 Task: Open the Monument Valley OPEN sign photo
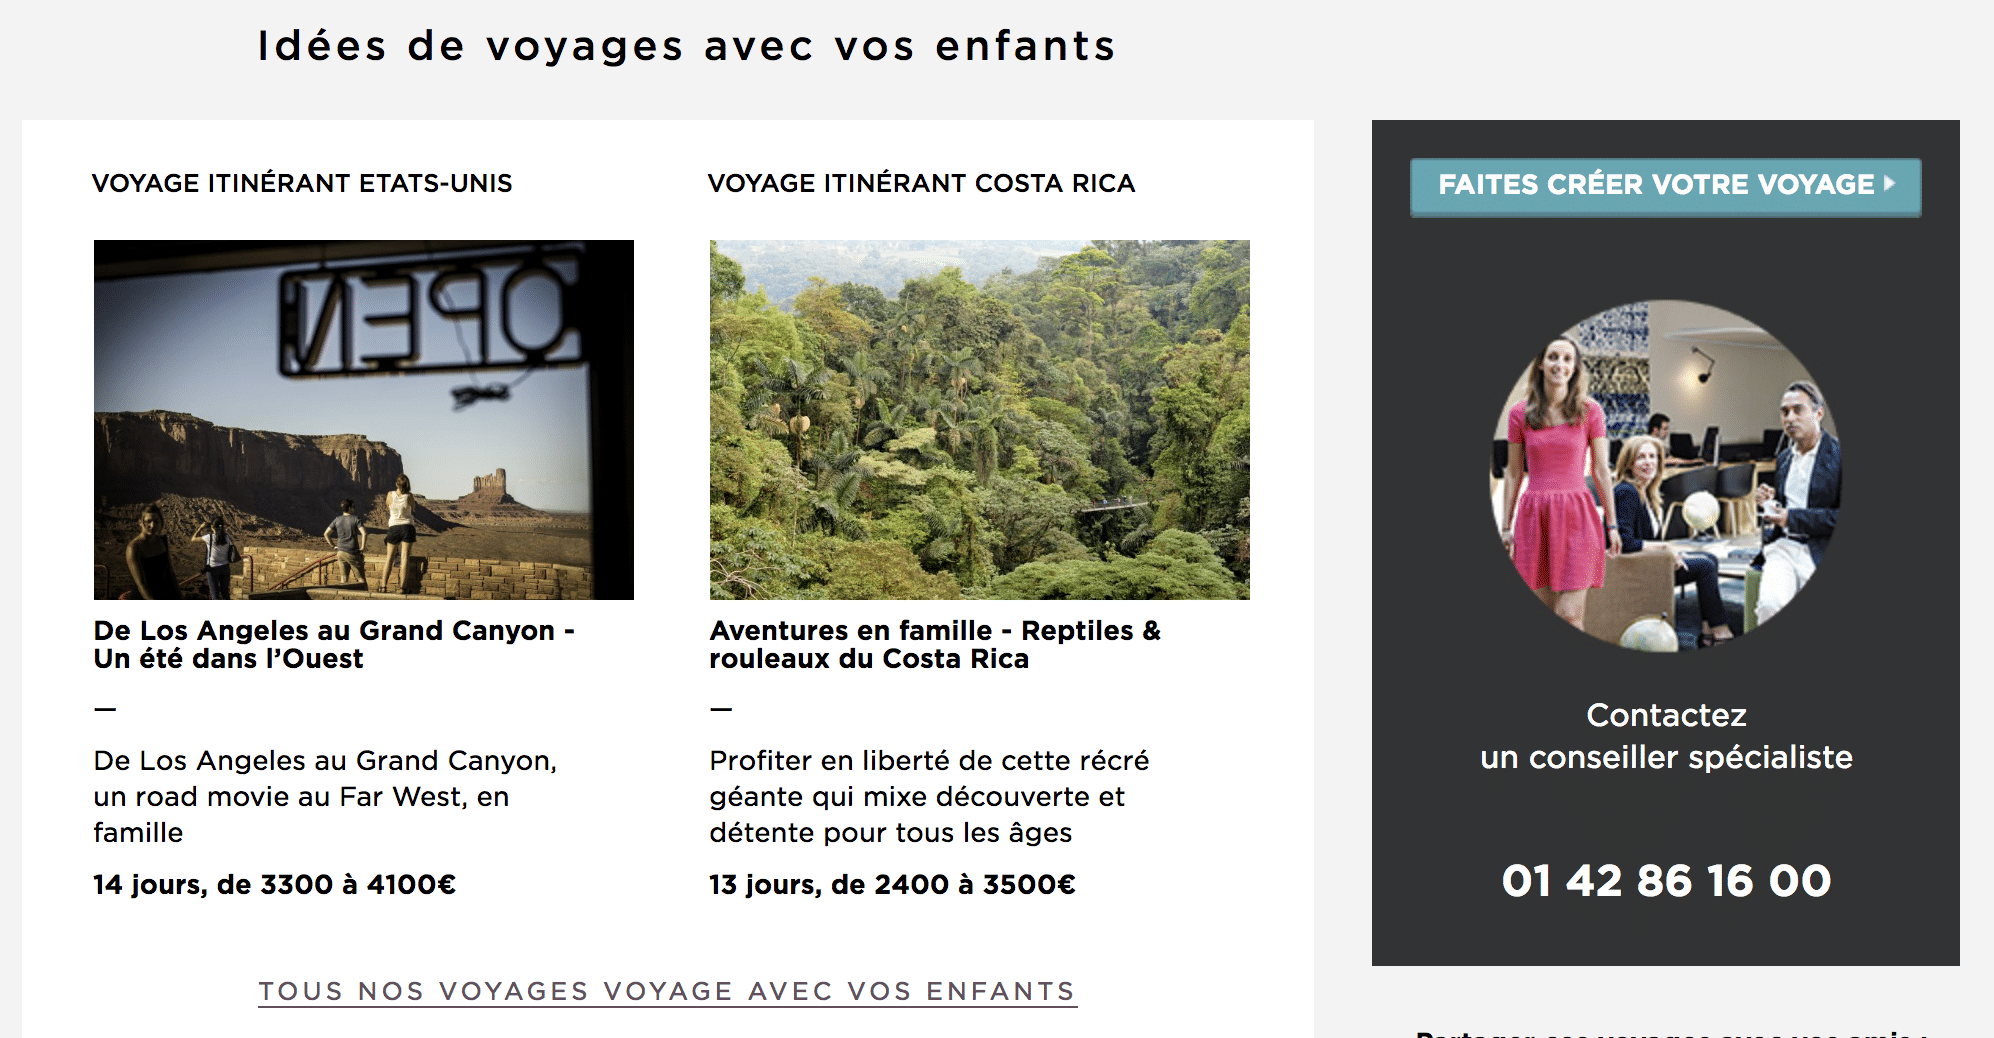(364, 420)
